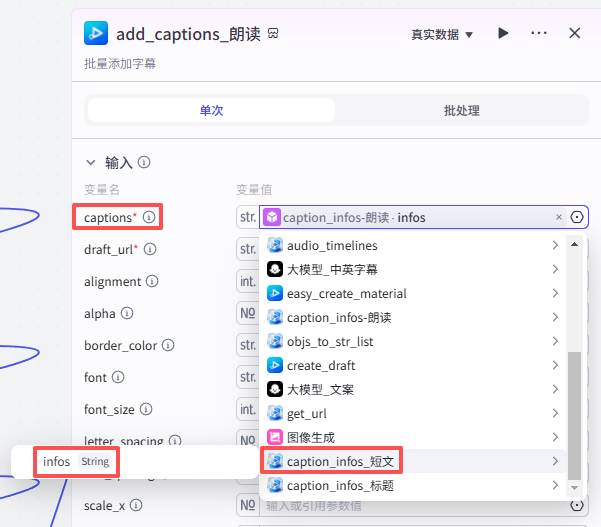Click the info icon next to captions
This screenshot has width=601, height=527.
point(149,217)
